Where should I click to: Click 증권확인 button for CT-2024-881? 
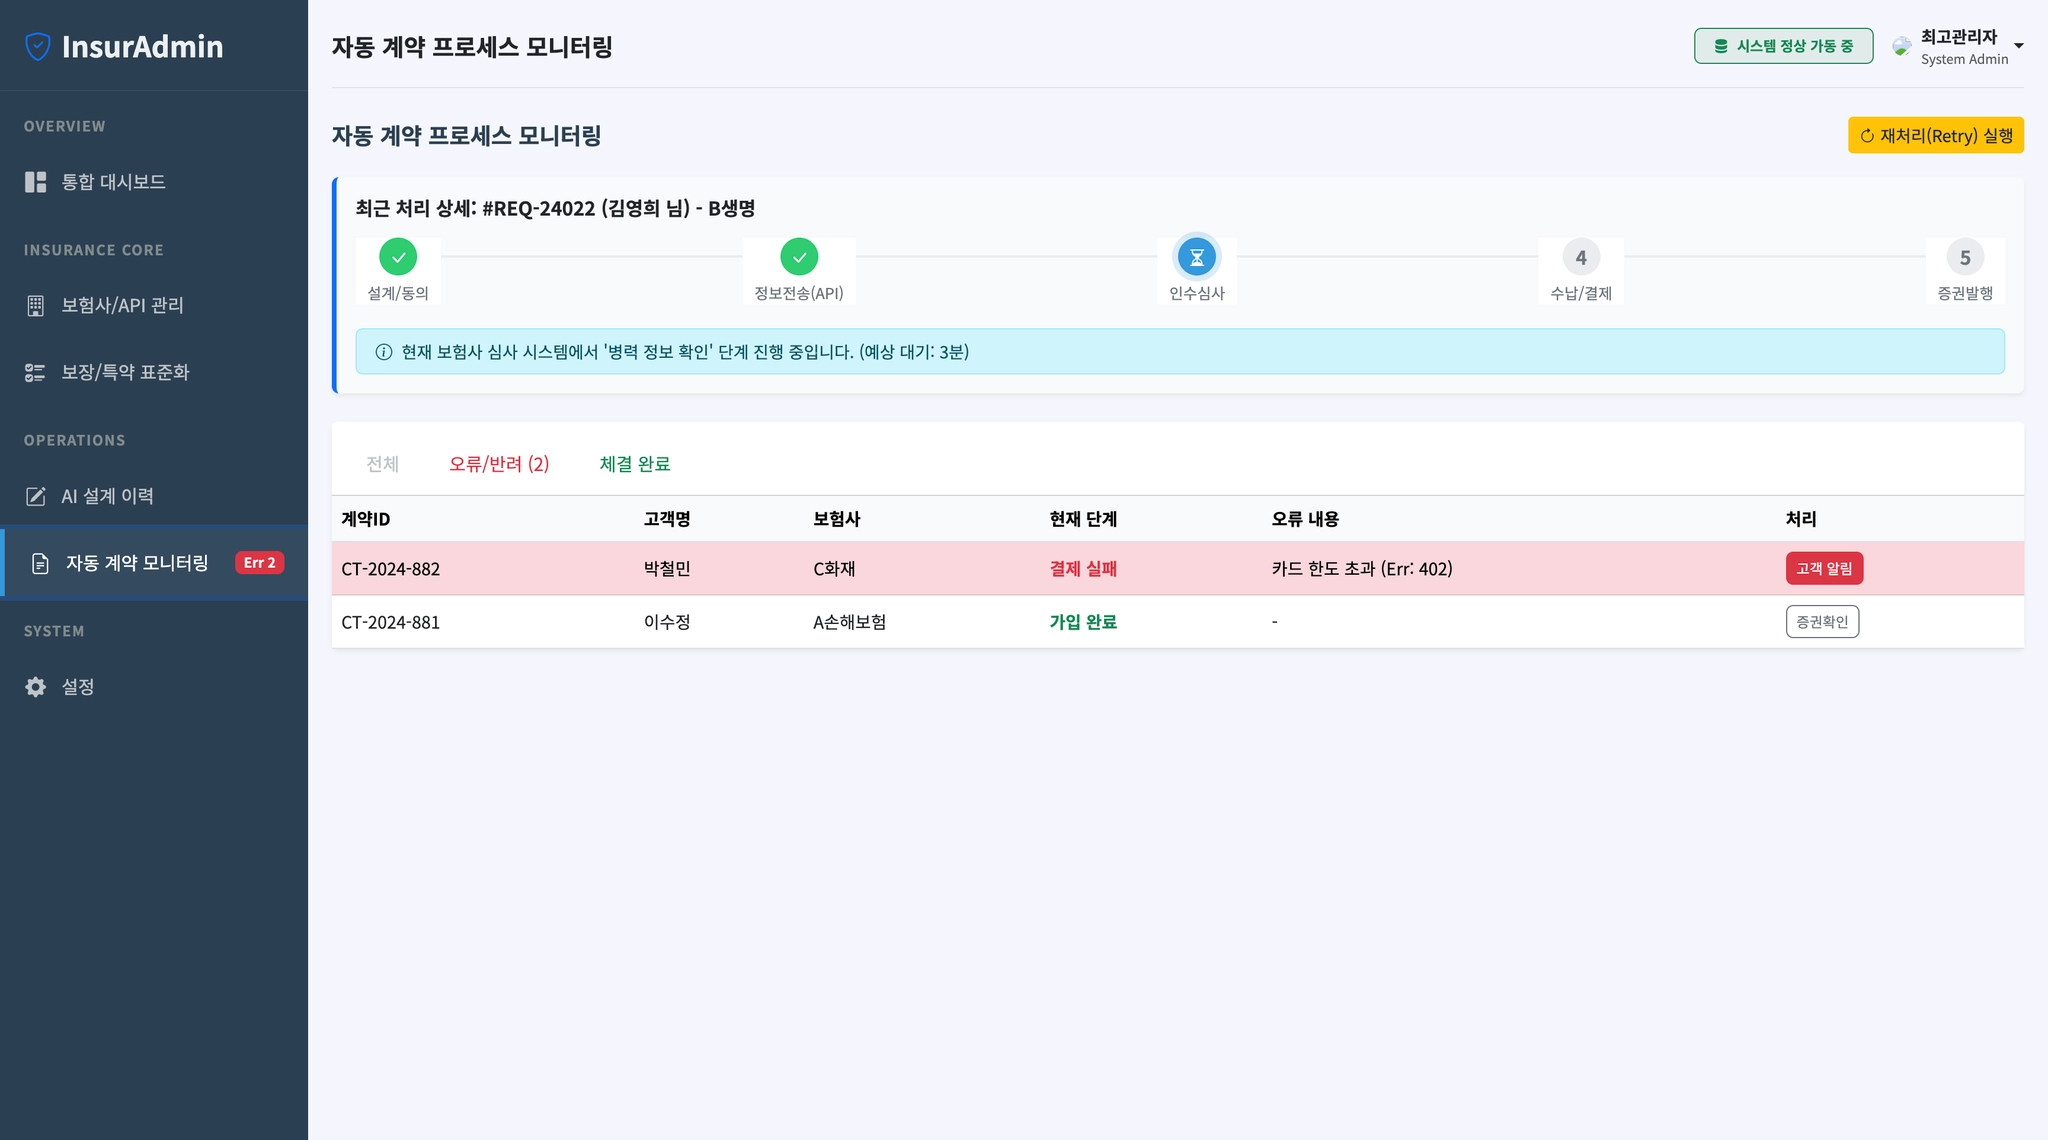1821,622
